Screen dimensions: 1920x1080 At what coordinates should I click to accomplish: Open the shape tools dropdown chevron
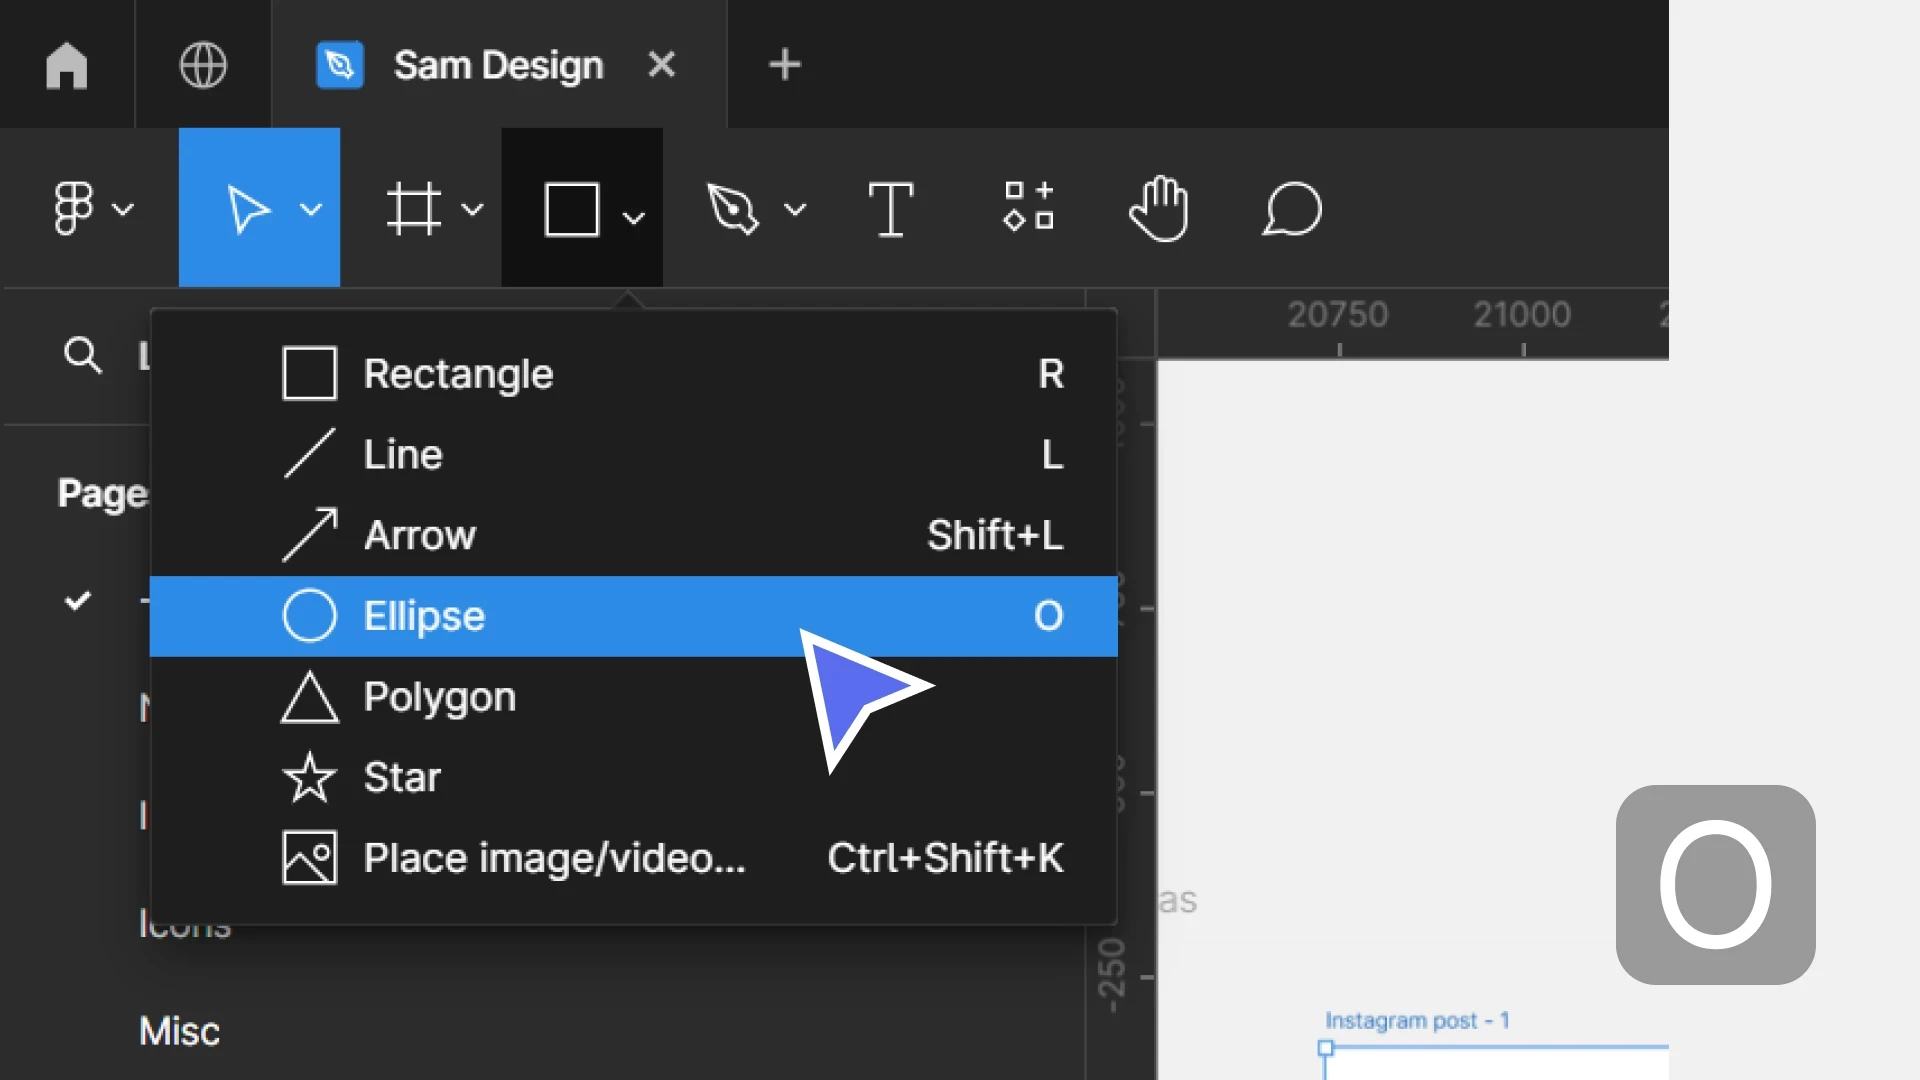tap(634, 215)
